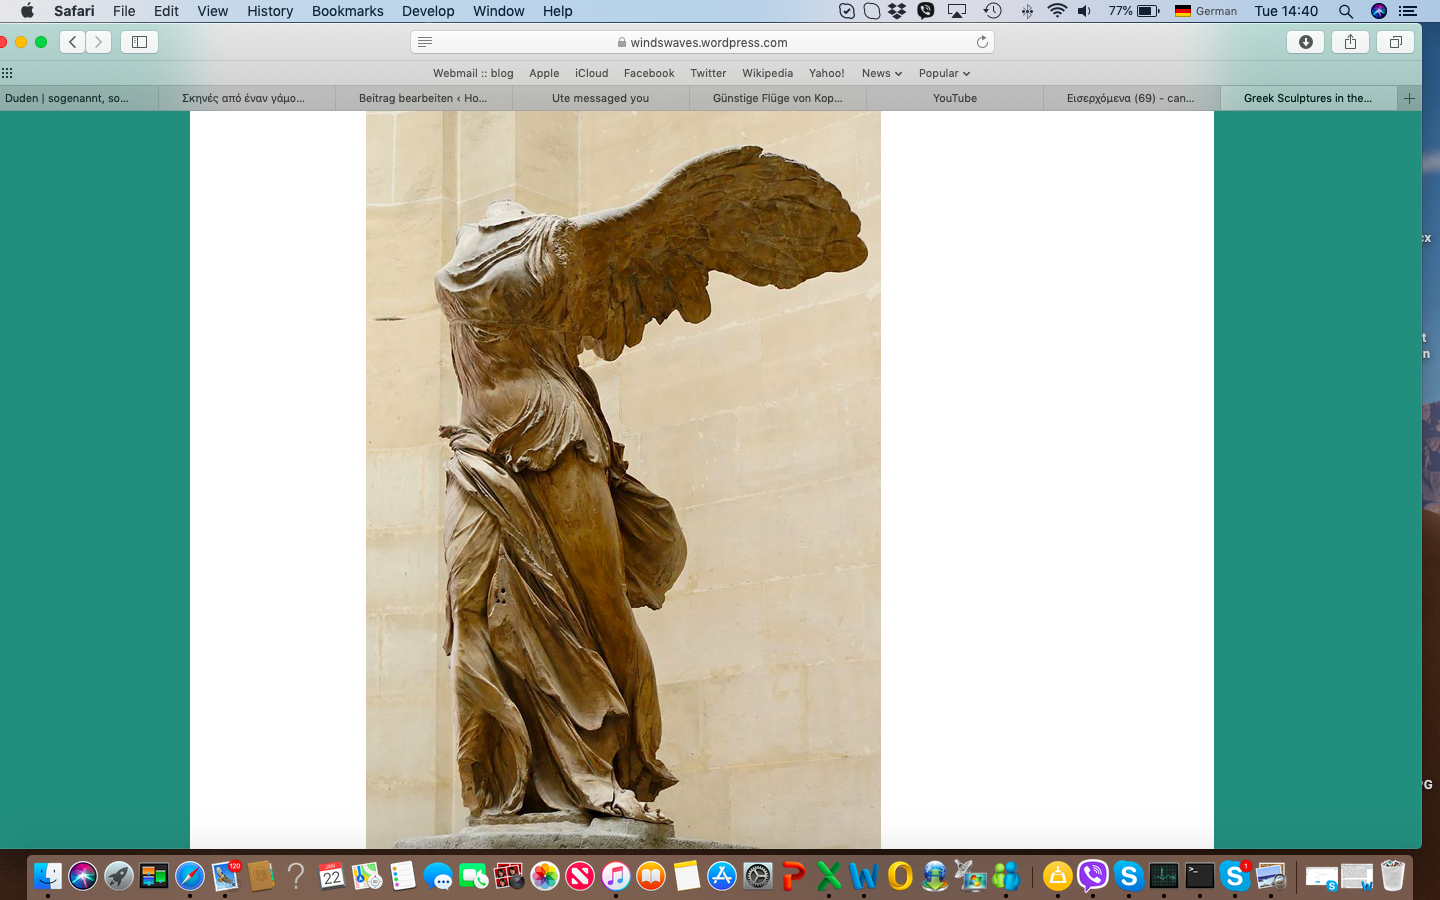This screenshot has width=1440, height=900.
Task: Click the Winged Victory statue image
Action: [623, 480]
